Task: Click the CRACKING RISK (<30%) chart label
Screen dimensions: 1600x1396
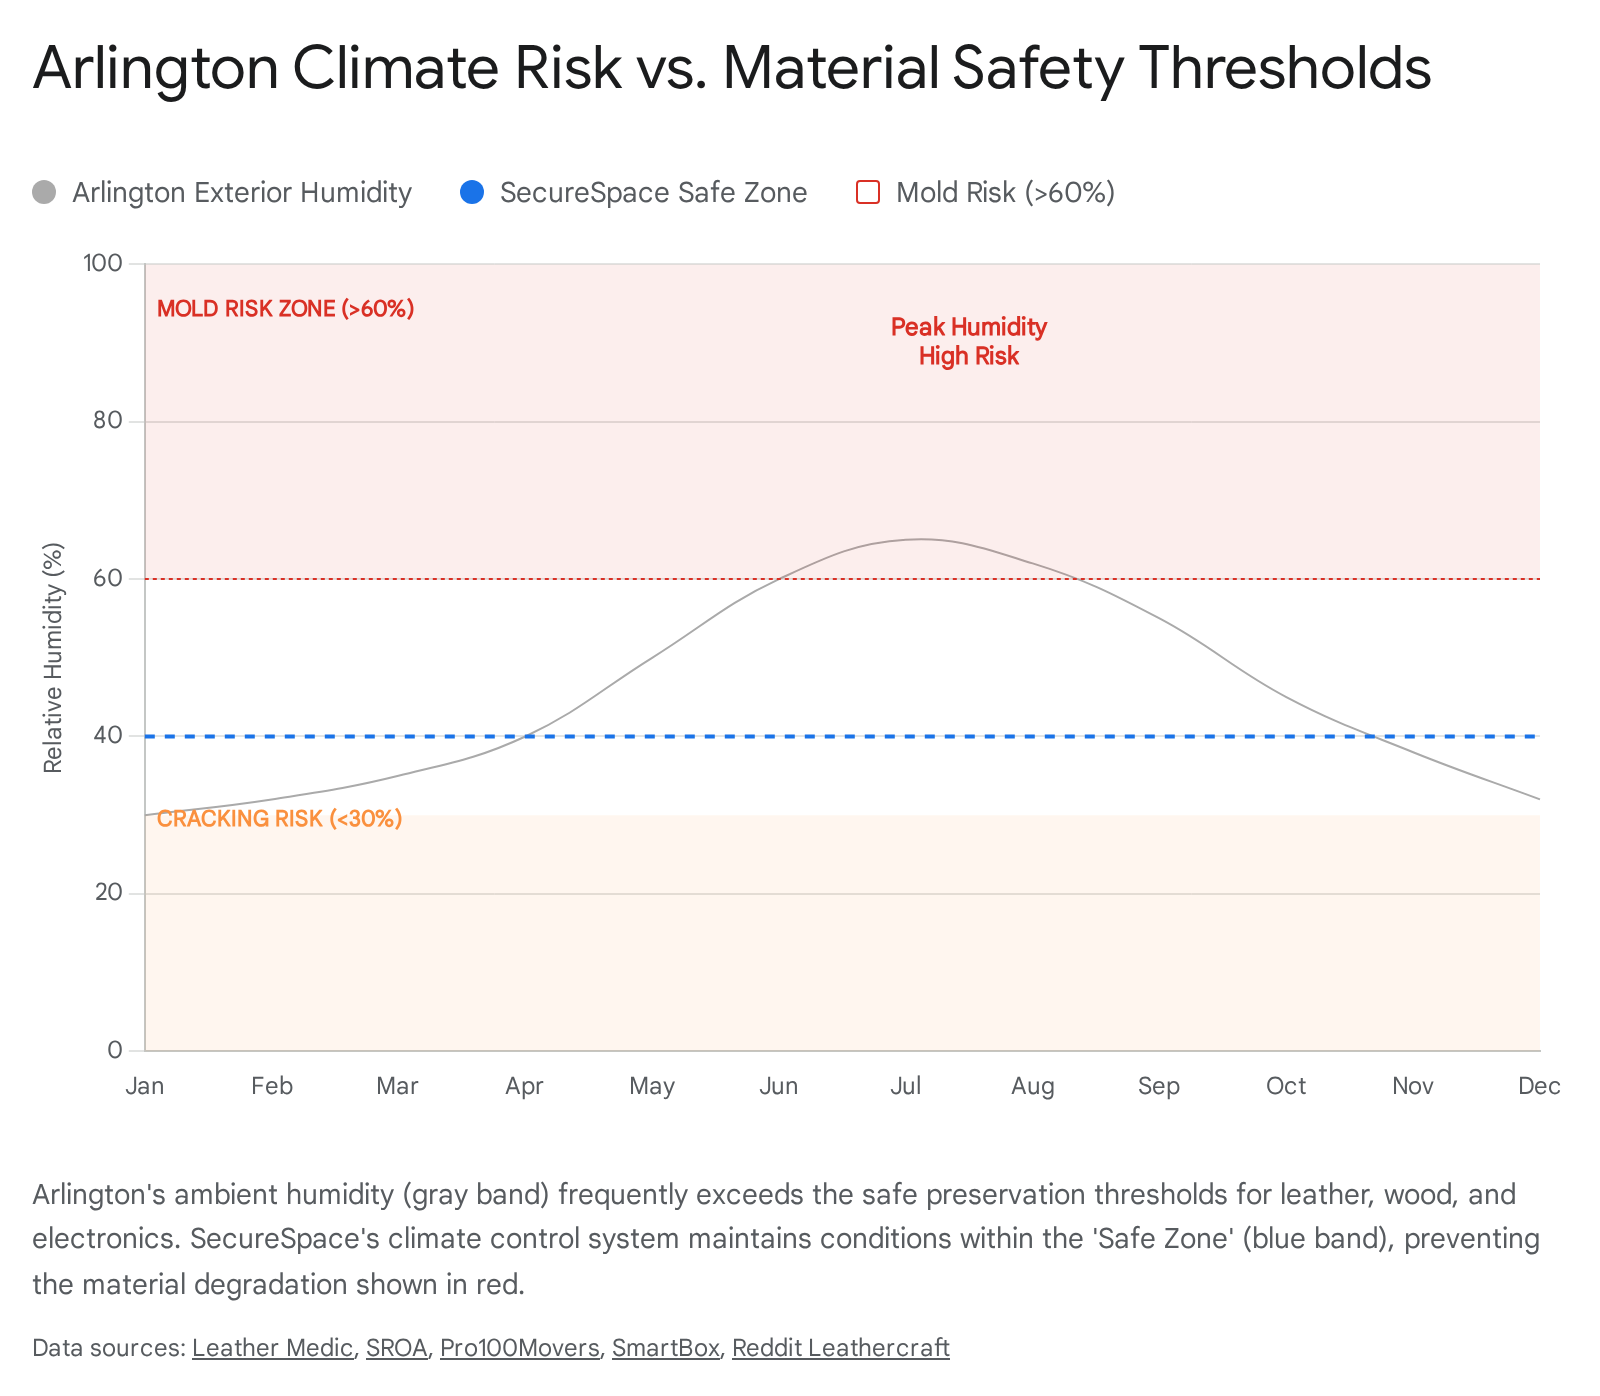Action: (279, 819)
